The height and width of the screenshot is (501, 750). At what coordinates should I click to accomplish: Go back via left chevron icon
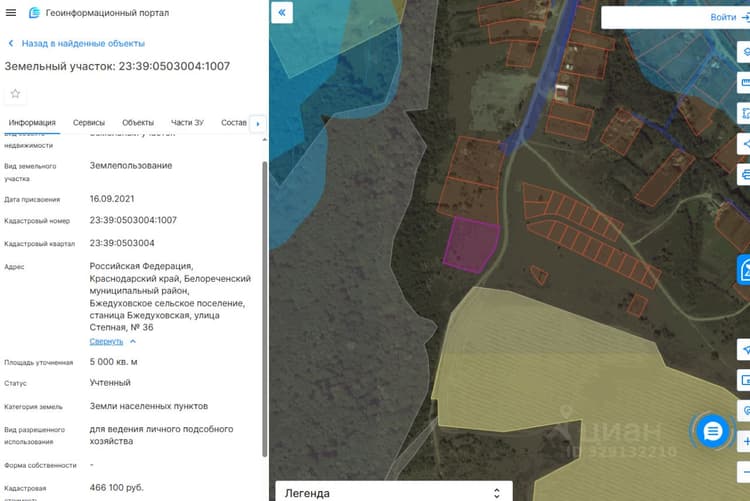click(x=11, y=44)
